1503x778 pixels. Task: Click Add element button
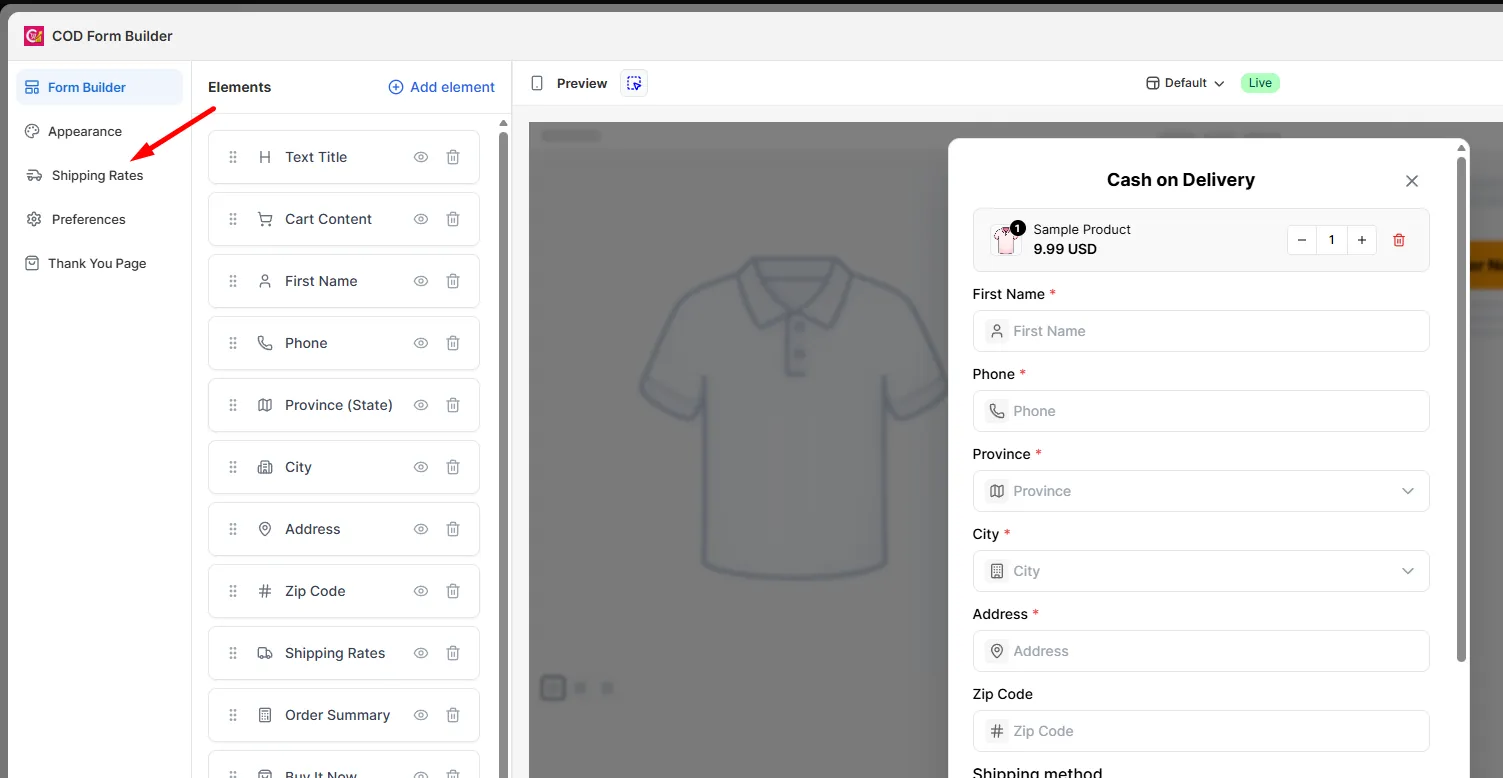(441, 87)
